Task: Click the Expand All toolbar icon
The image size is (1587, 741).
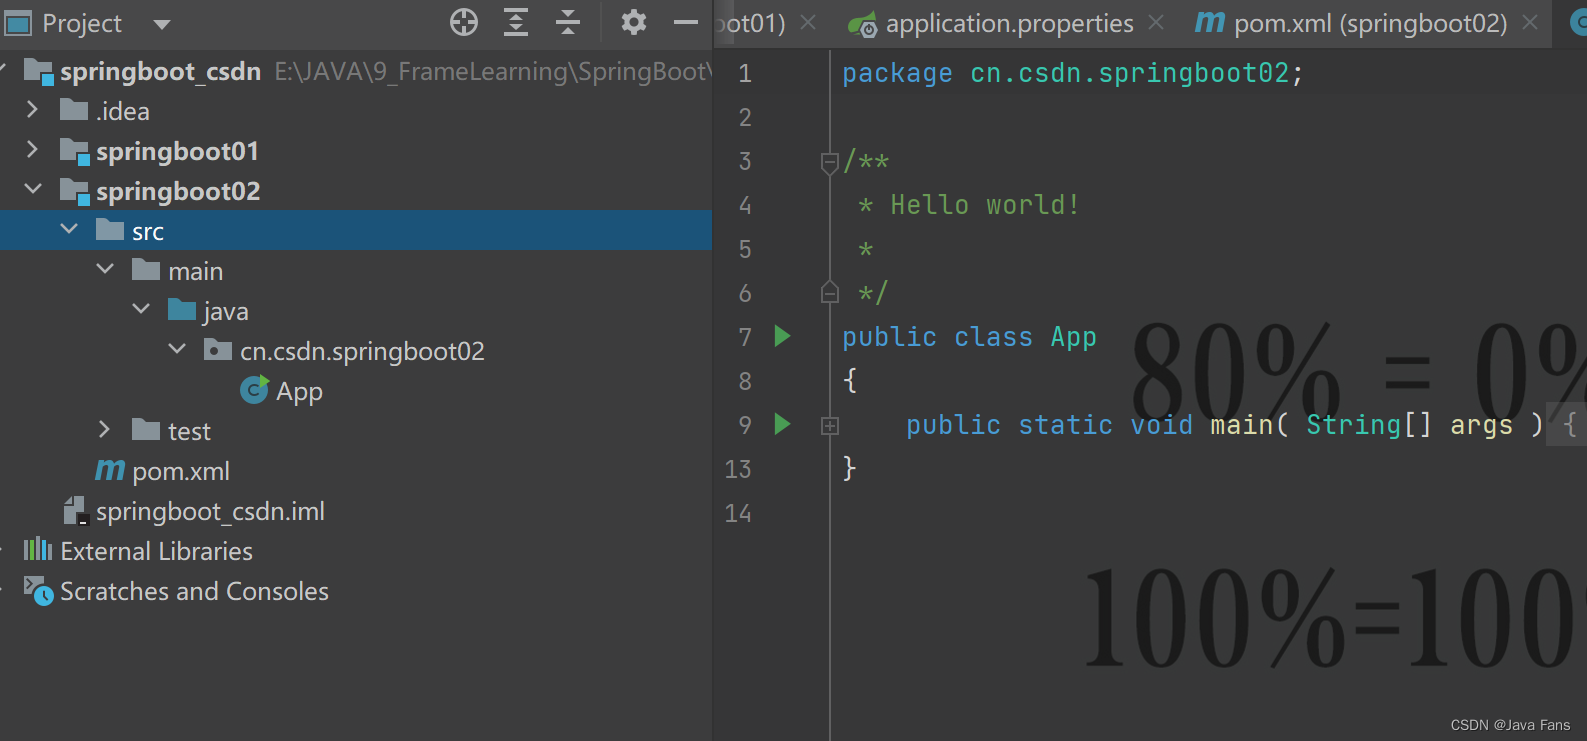Action: coord(516,22)
